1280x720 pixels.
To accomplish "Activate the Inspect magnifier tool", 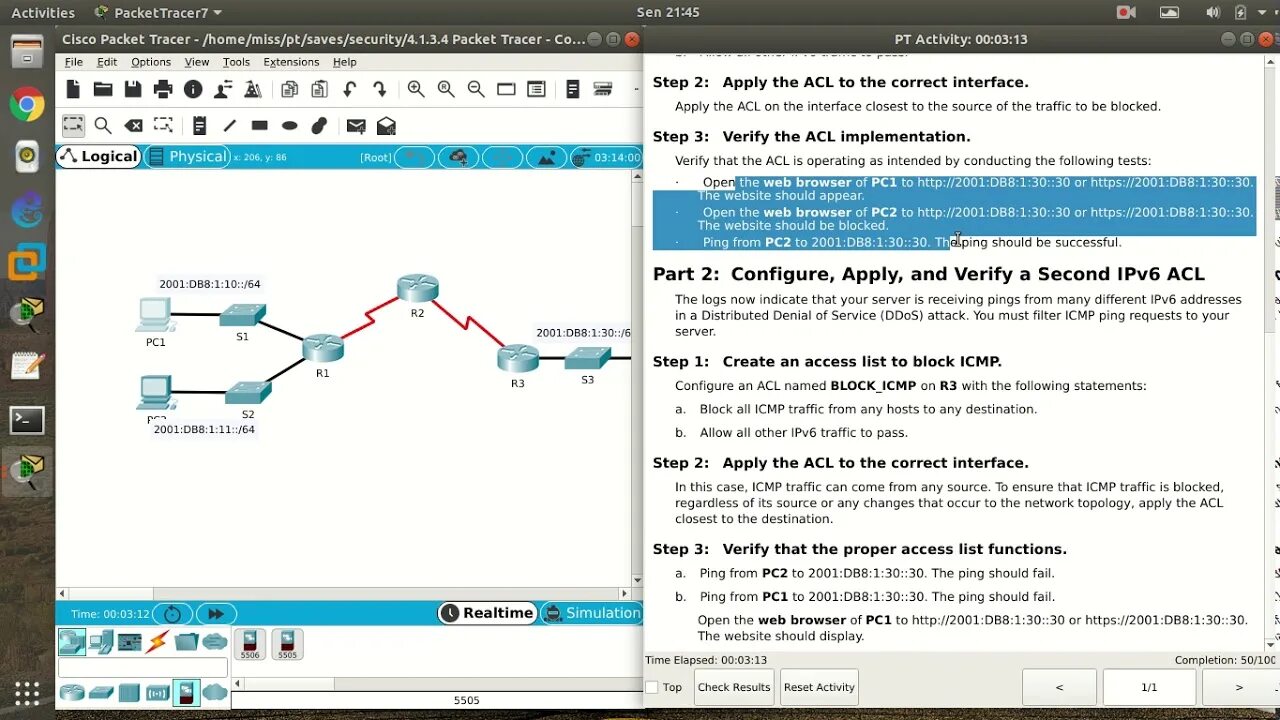I will [103, 126].
